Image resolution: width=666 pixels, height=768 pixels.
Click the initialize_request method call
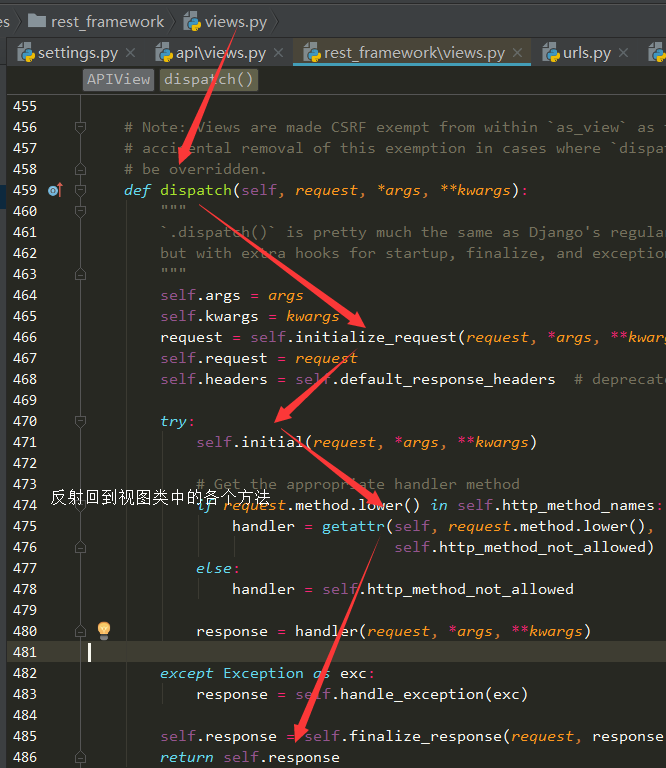[x=376, y=337]
